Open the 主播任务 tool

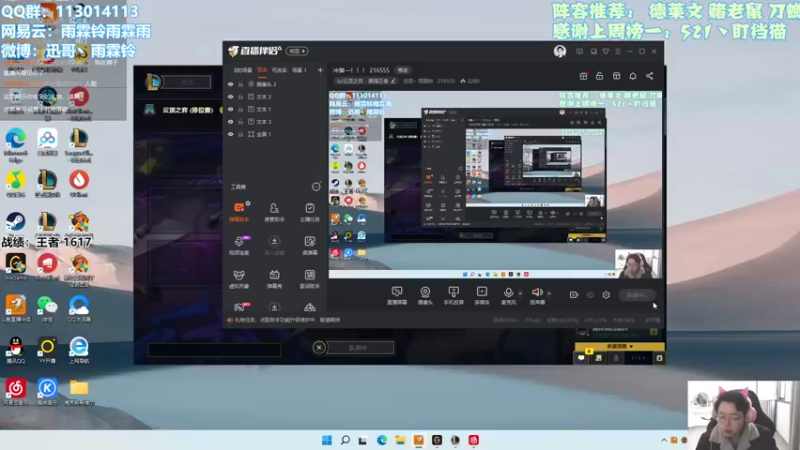click(x=310, y=211)
